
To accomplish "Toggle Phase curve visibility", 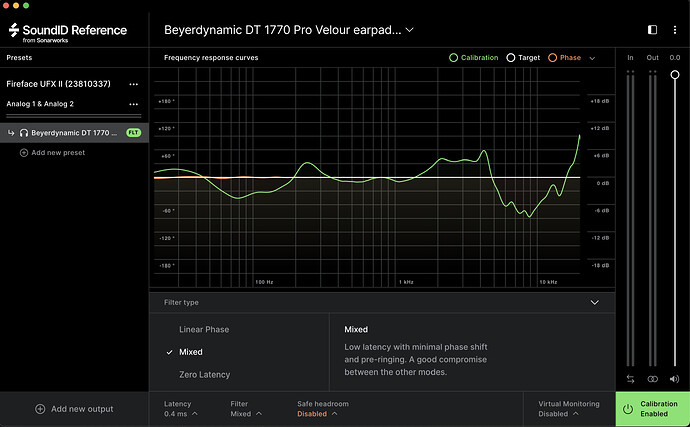I will [564, 58].
